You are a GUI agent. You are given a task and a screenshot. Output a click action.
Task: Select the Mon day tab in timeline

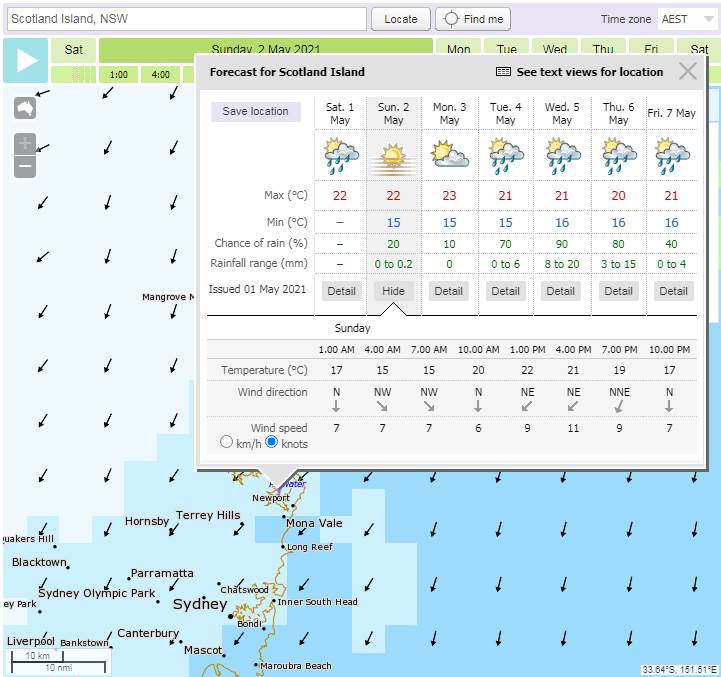[459, 49]
